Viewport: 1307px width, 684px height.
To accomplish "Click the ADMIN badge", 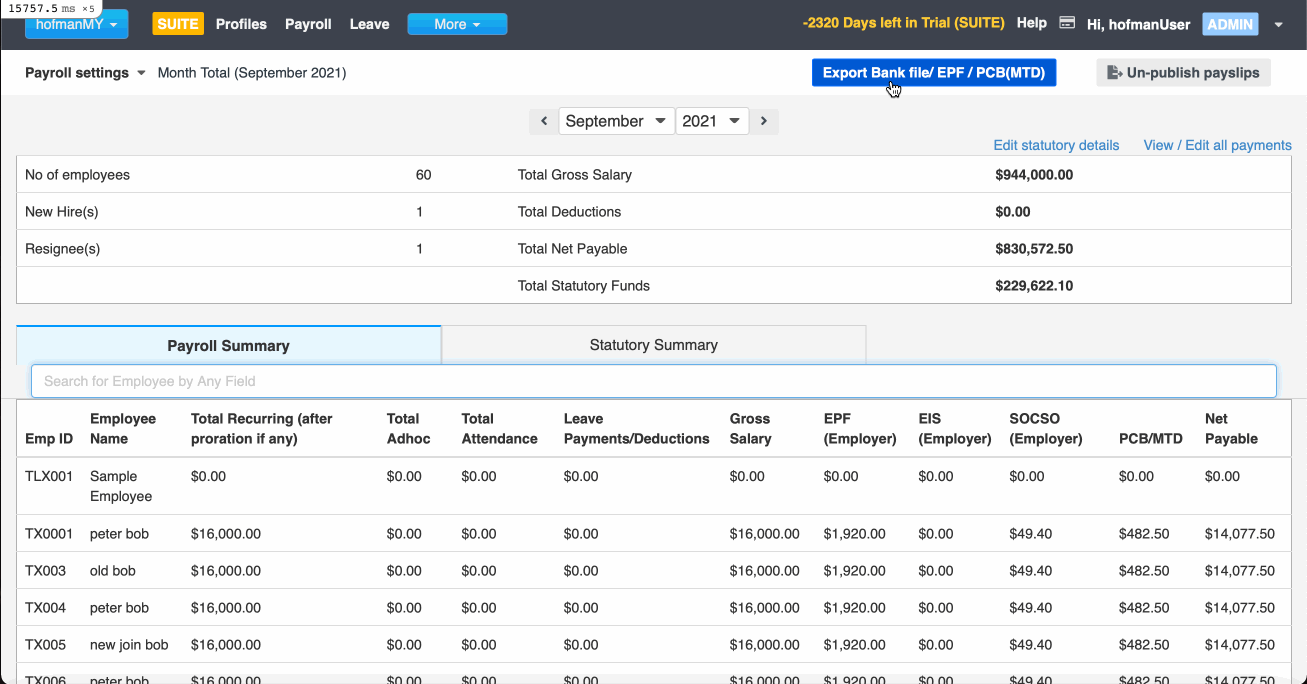I will tap(1230, 24).
